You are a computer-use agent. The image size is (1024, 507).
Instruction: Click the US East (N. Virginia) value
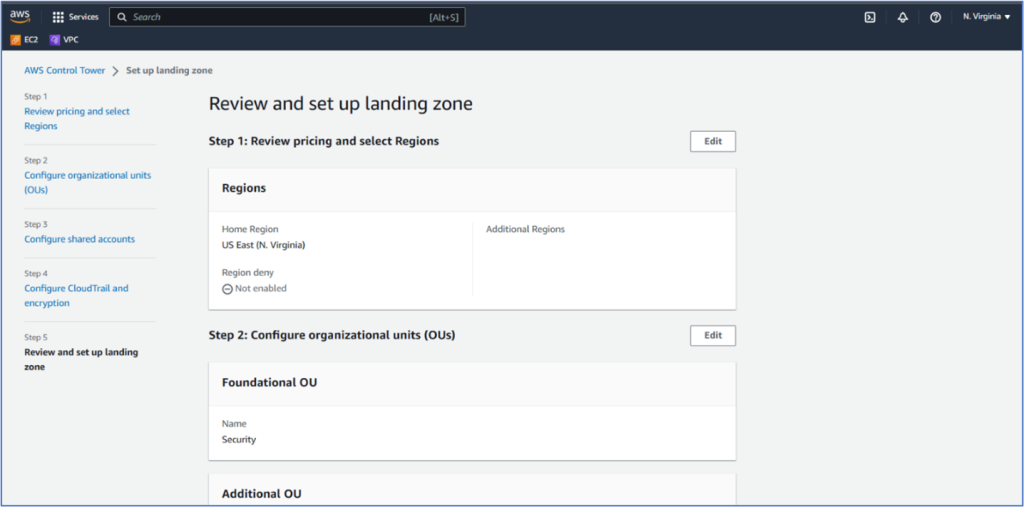point(263,246)
